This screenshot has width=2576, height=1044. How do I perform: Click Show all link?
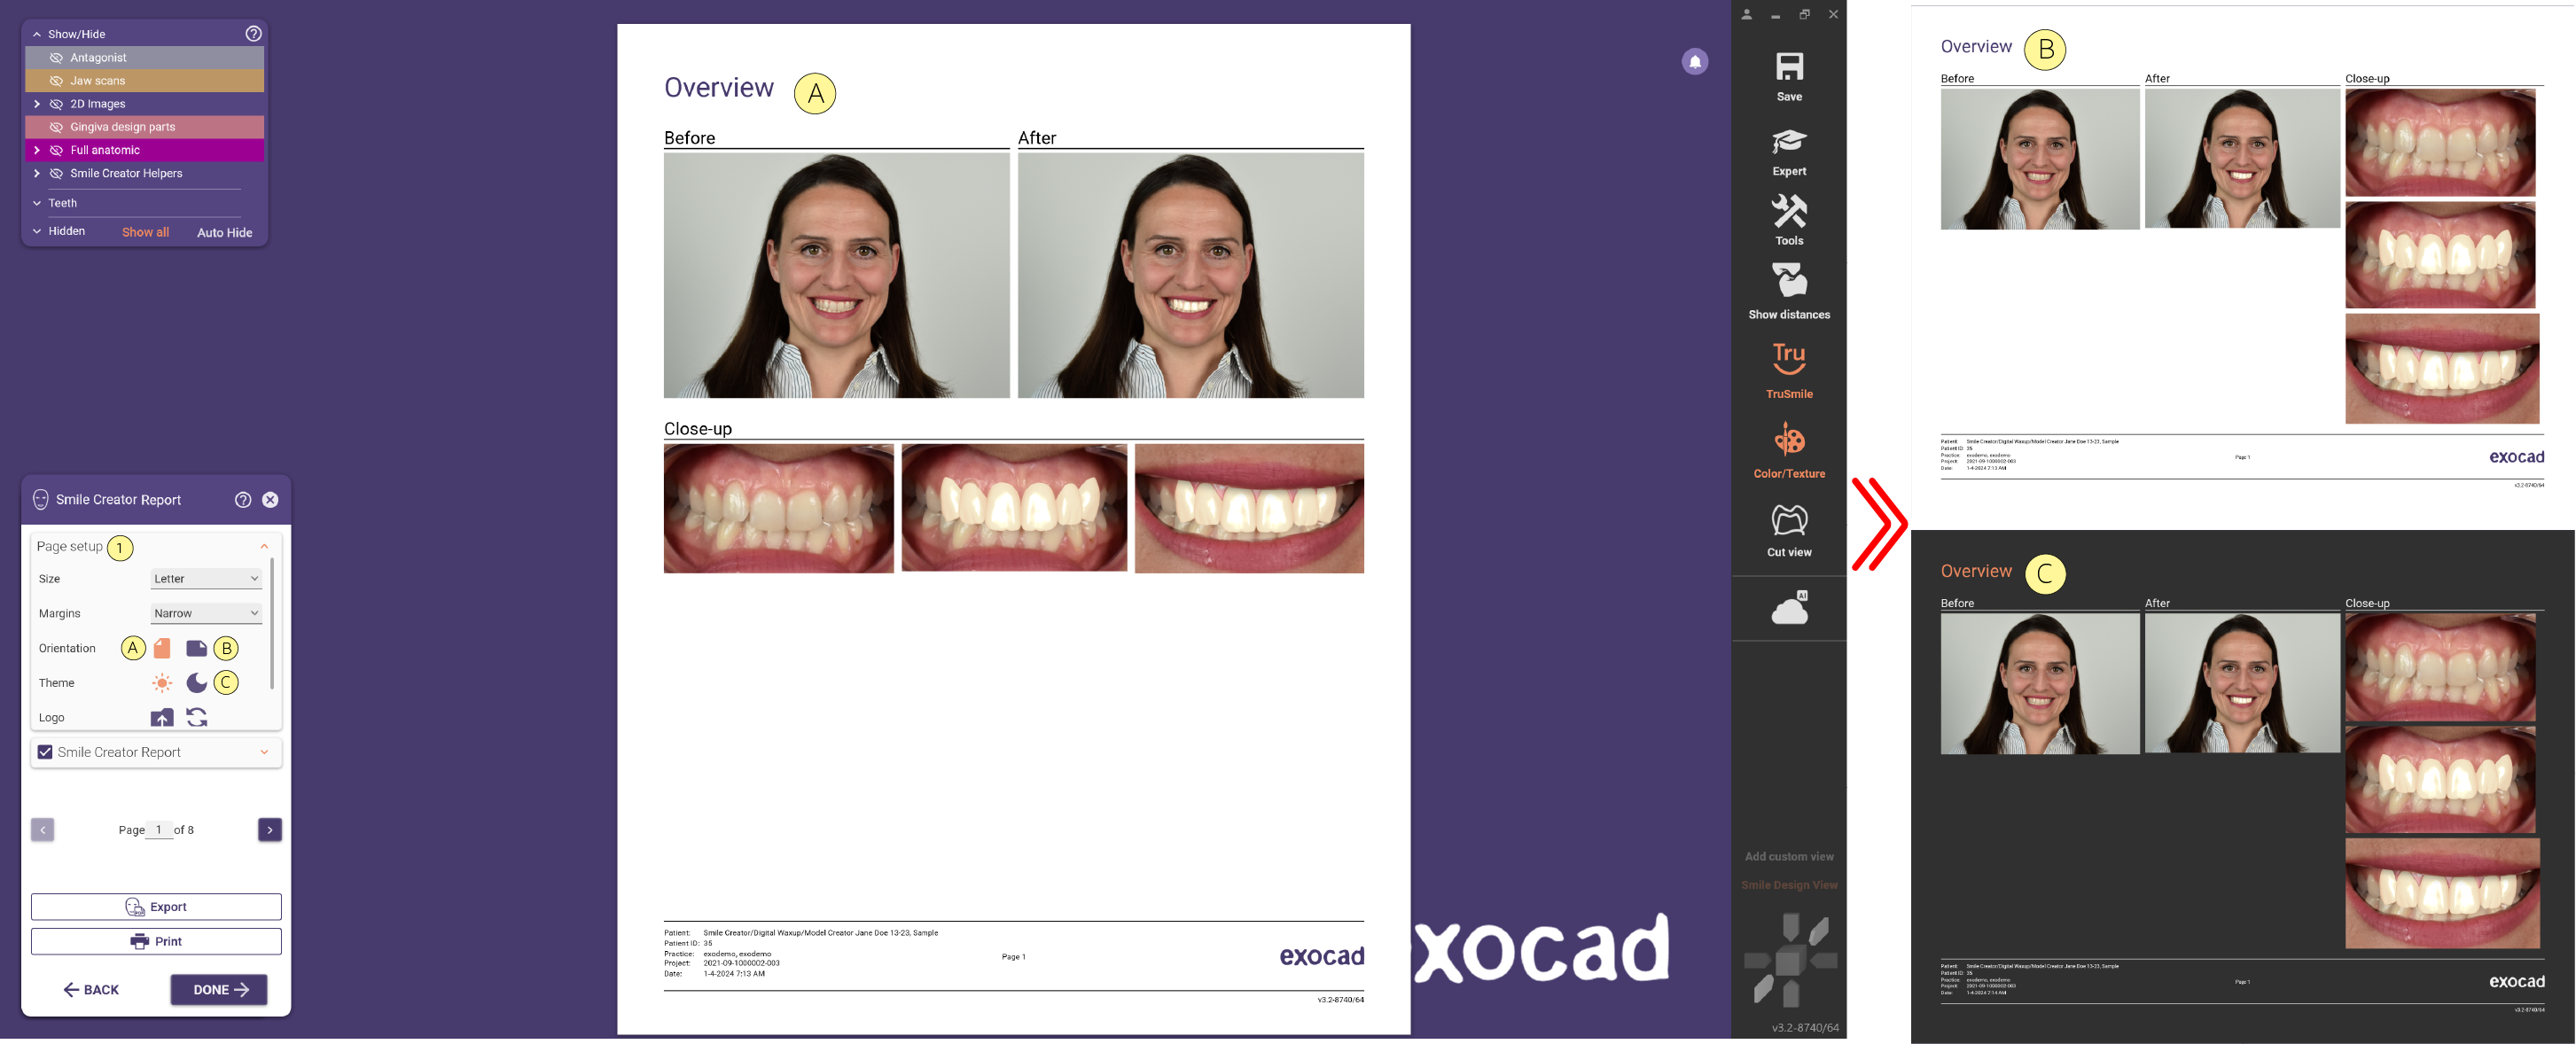click(x=145, y=232)
